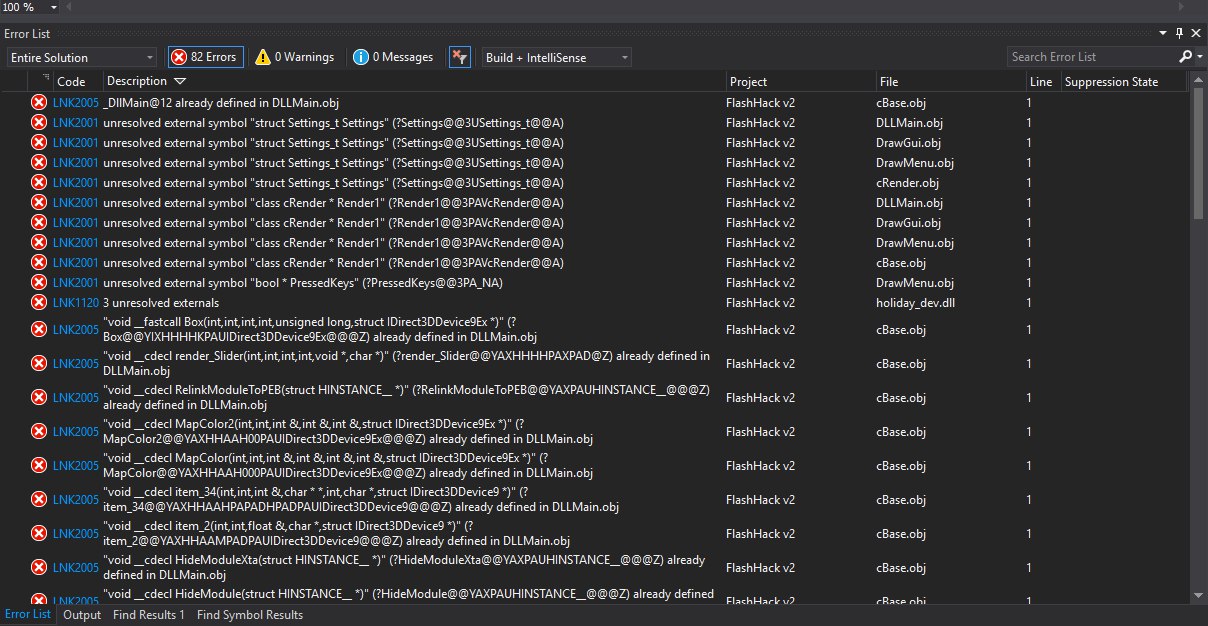This screenshot has height=626, width=1208.
Task: Sort by the Code column header
Action: (x=71, y=82)
